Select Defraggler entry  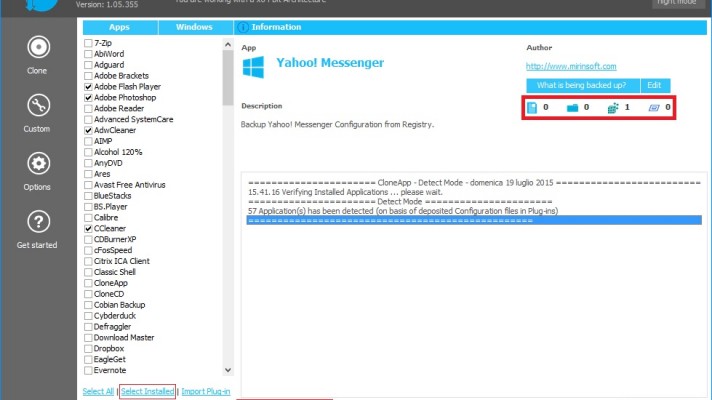pos(112,327)
